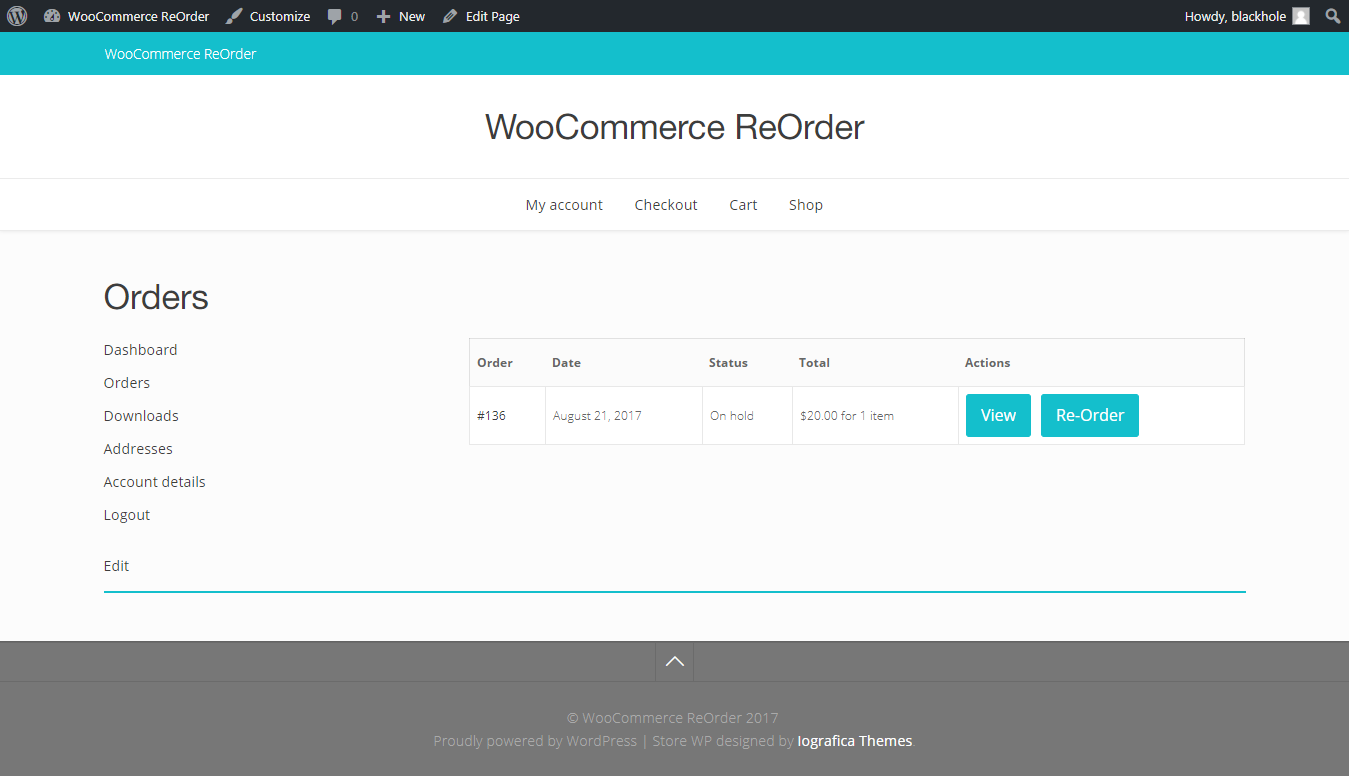Select Checkout in the navigation menu
Viewport: 1349px width, 776px height.
[x=666, y=204]
